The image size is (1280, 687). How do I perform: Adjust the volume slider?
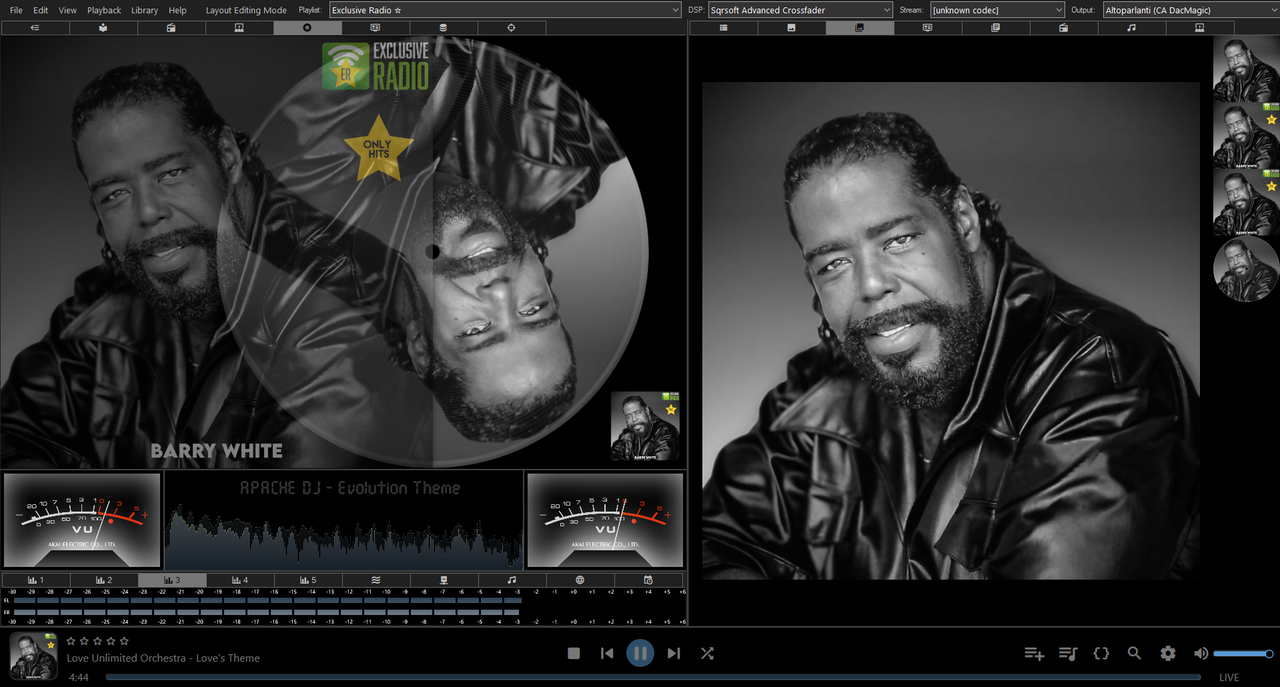tap(1243, 654)
